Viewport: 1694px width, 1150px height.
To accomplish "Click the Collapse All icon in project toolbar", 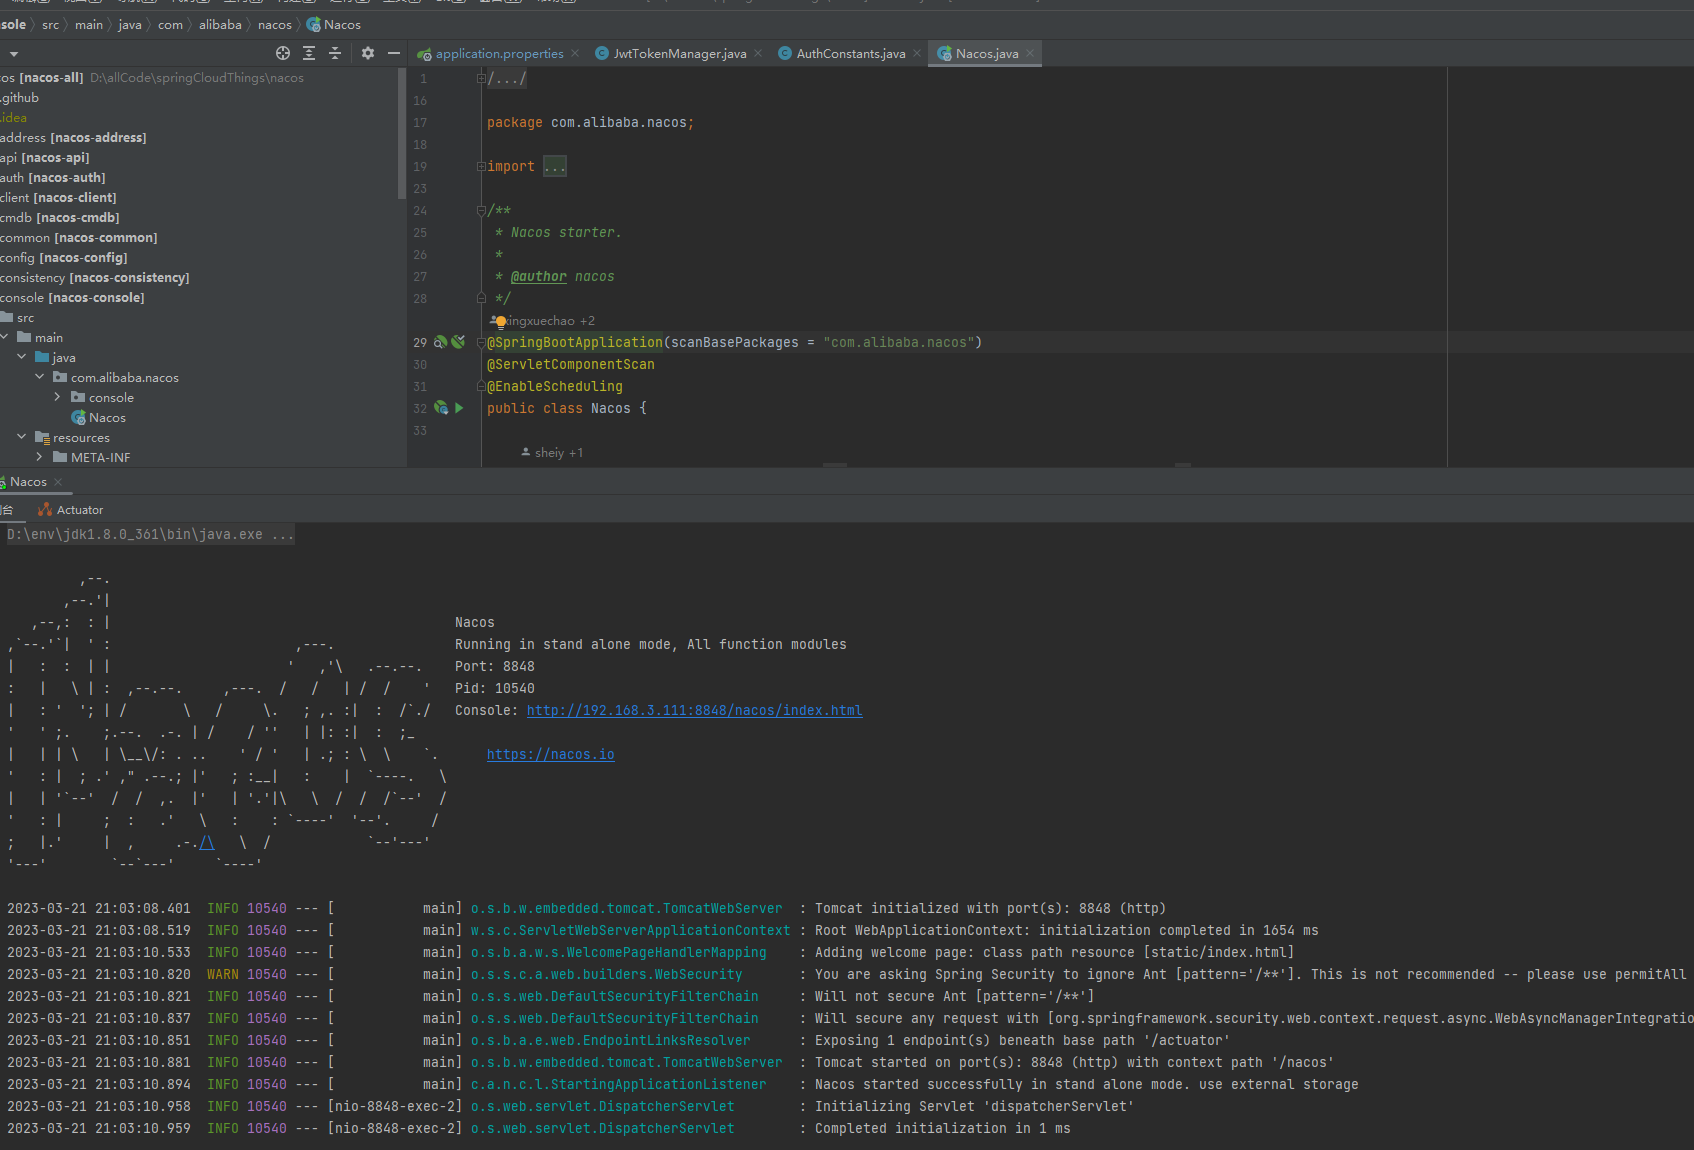I will tap(335, 53).
